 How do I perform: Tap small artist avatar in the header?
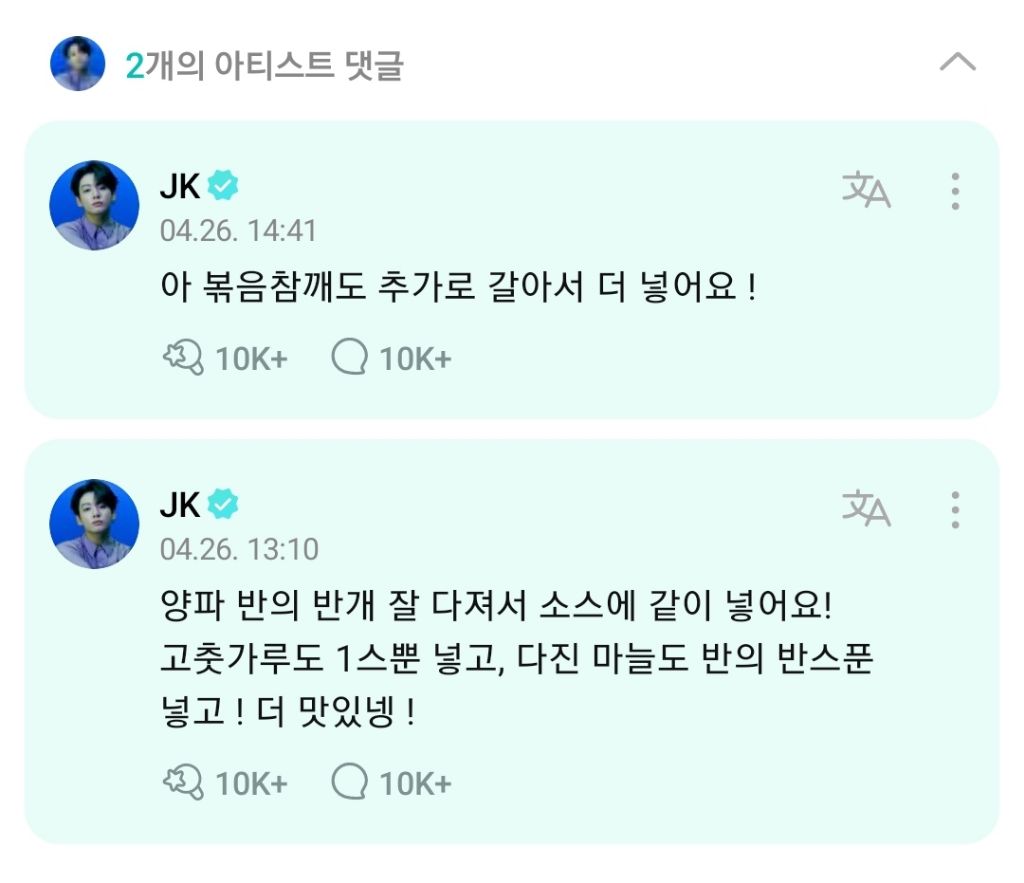(x=77, y=64)
